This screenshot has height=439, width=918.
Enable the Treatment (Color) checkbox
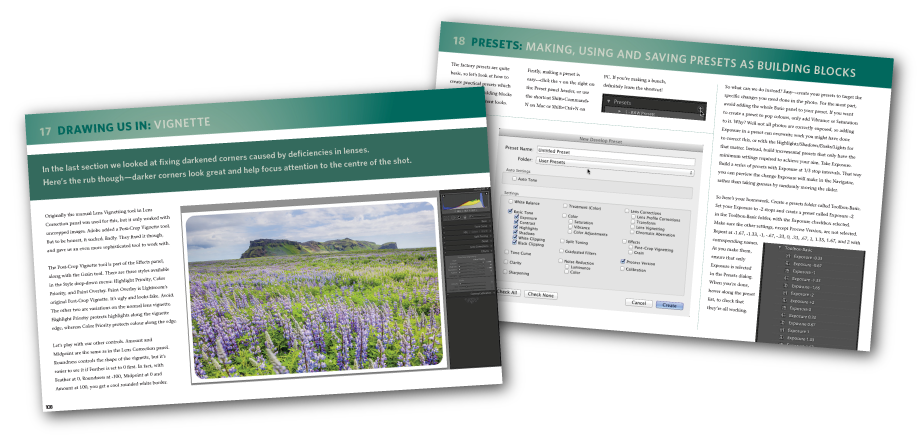point(565,205)
